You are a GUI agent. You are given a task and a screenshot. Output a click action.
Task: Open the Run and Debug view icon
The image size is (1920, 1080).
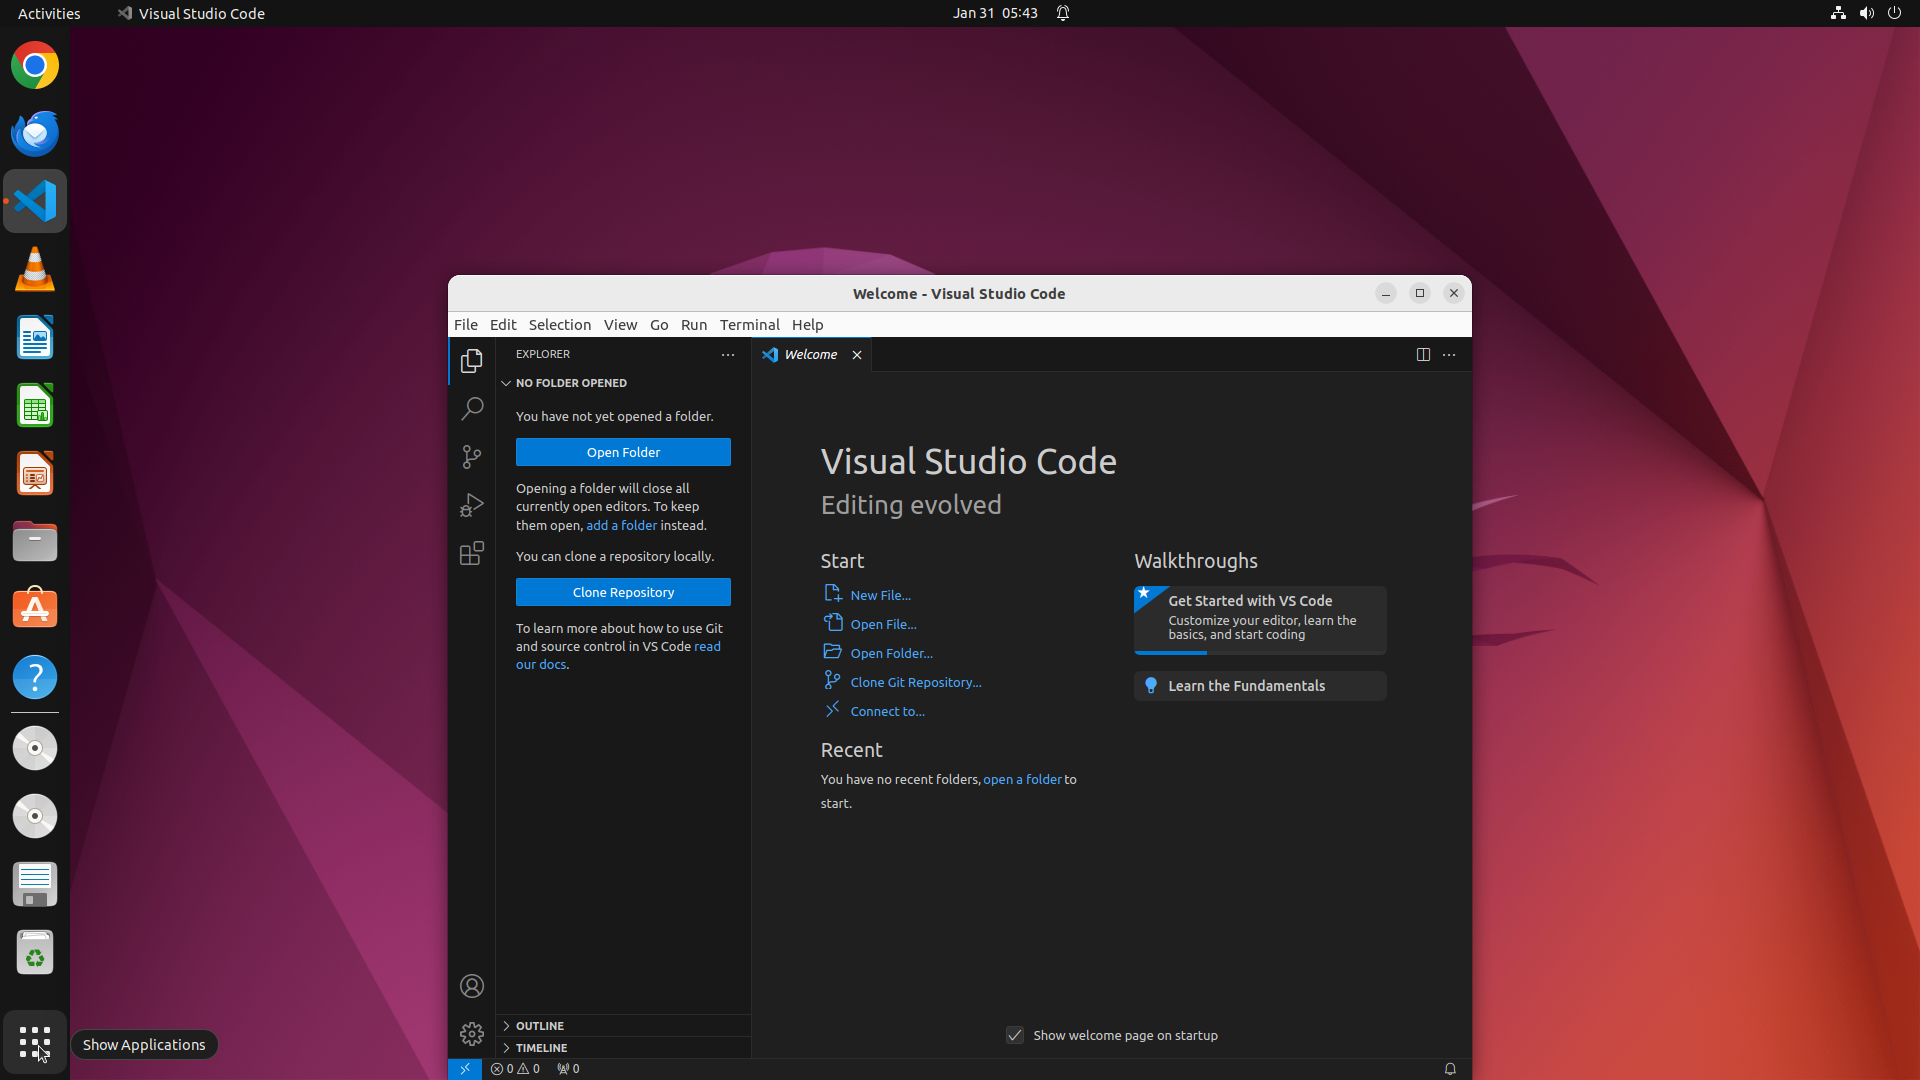(x=471, y=505)
